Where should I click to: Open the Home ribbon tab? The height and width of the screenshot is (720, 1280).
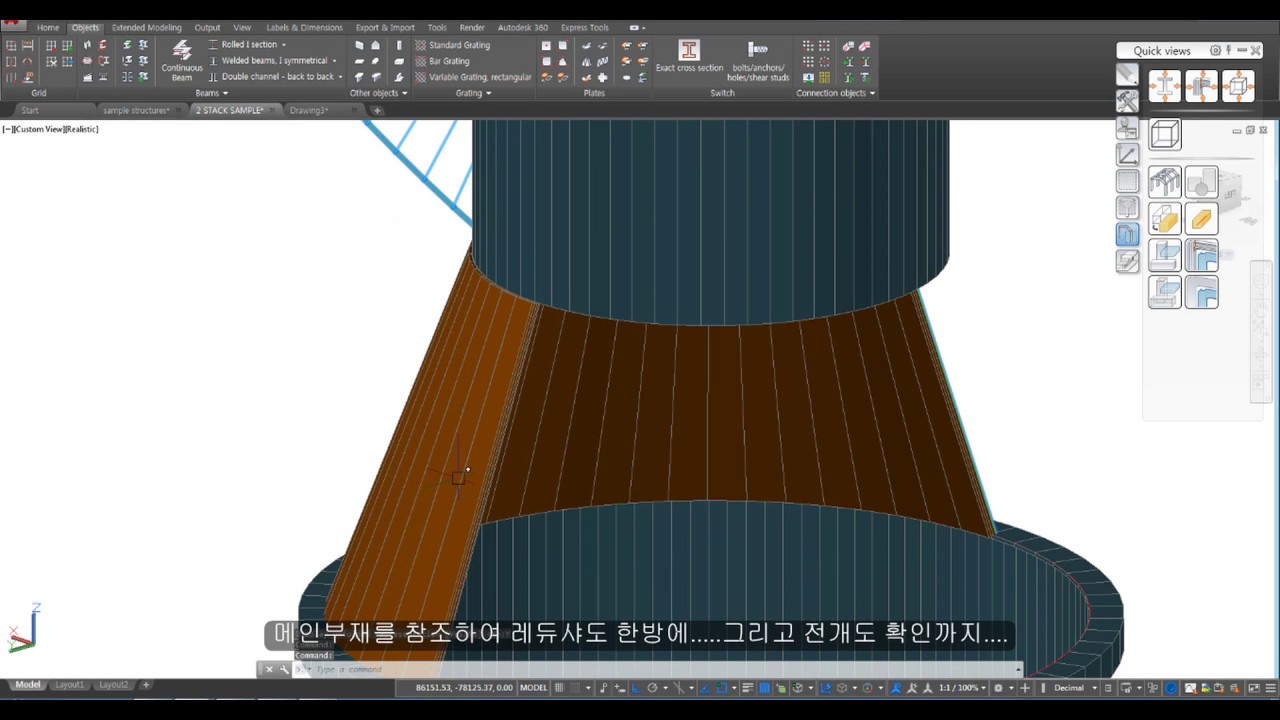pos(48,28)
